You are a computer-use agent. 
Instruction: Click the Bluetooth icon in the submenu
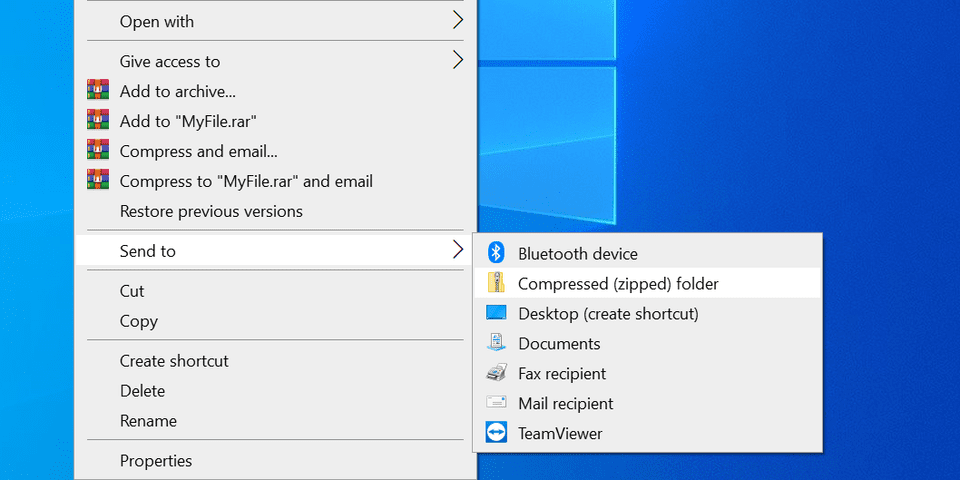pyautogui.click(x=496, y=254)
